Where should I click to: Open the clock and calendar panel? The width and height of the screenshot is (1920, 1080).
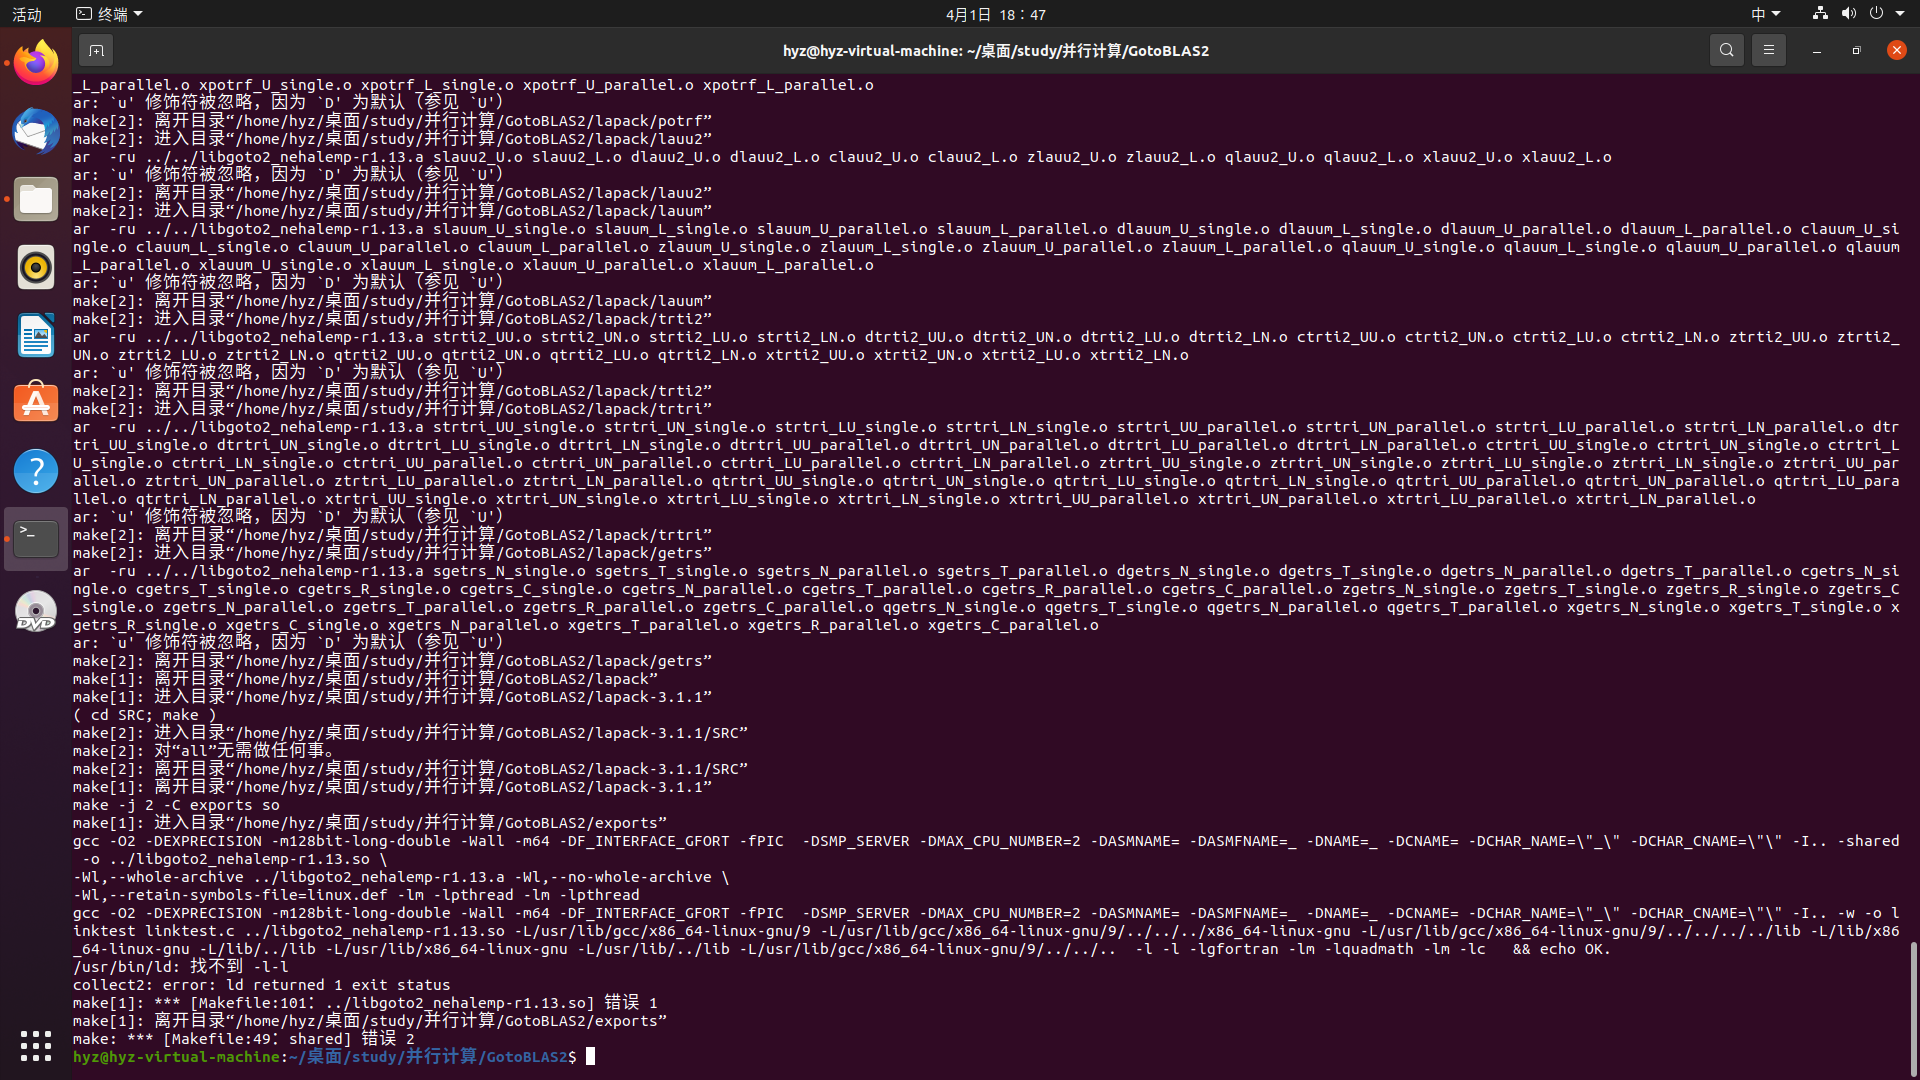995,14
